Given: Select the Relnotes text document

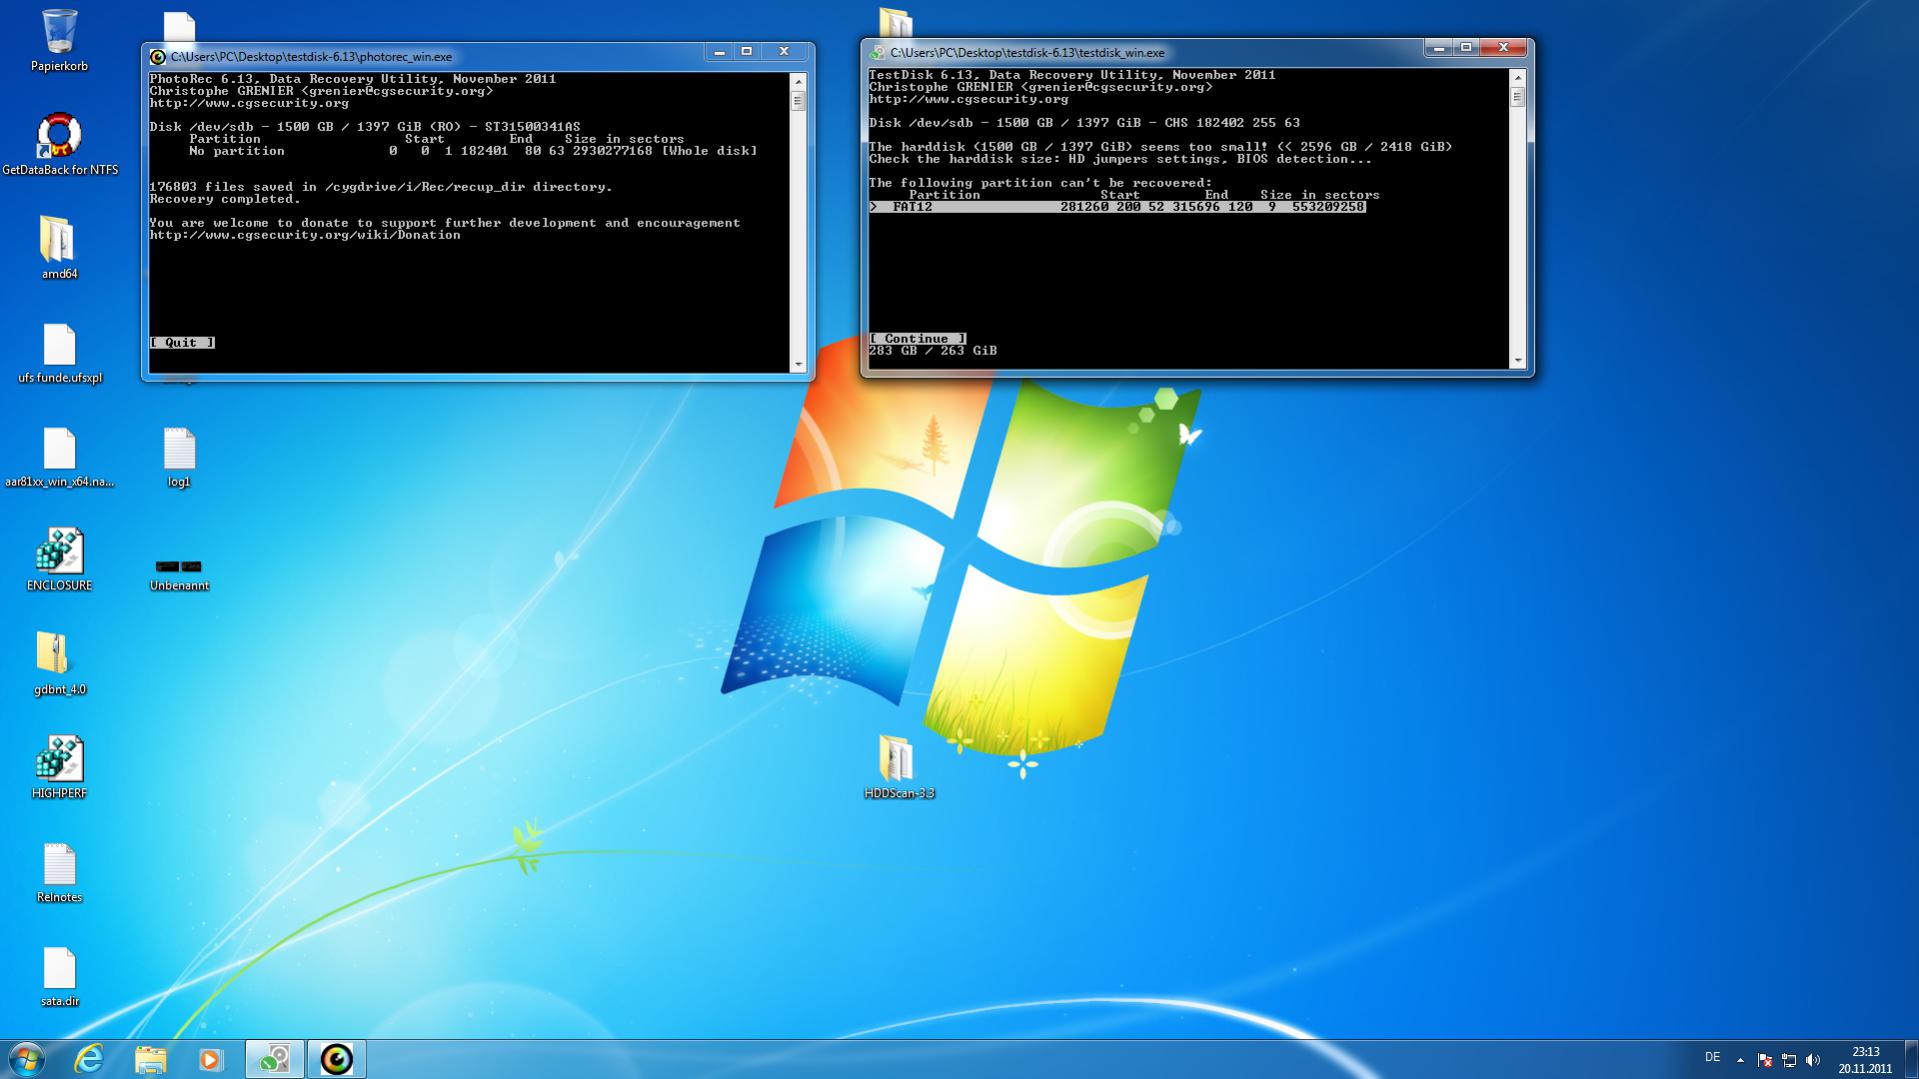Looking at the screenshot, I should pos(59,872).
